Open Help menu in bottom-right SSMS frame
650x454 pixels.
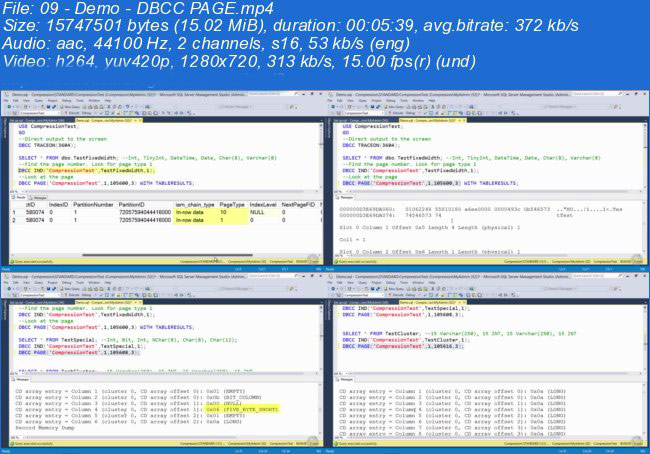pyautogui.click(x=432, y=282)
